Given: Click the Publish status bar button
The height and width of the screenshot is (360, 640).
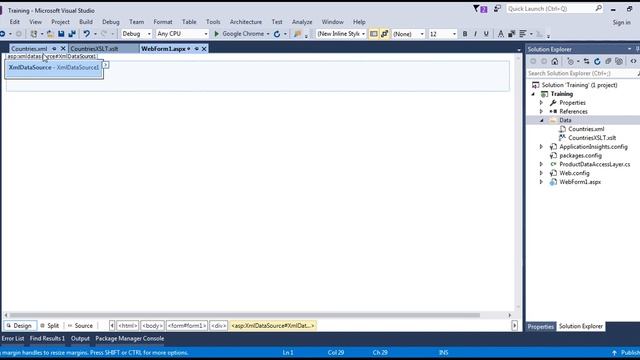Looking at the screenshot, I should point(626,353).
